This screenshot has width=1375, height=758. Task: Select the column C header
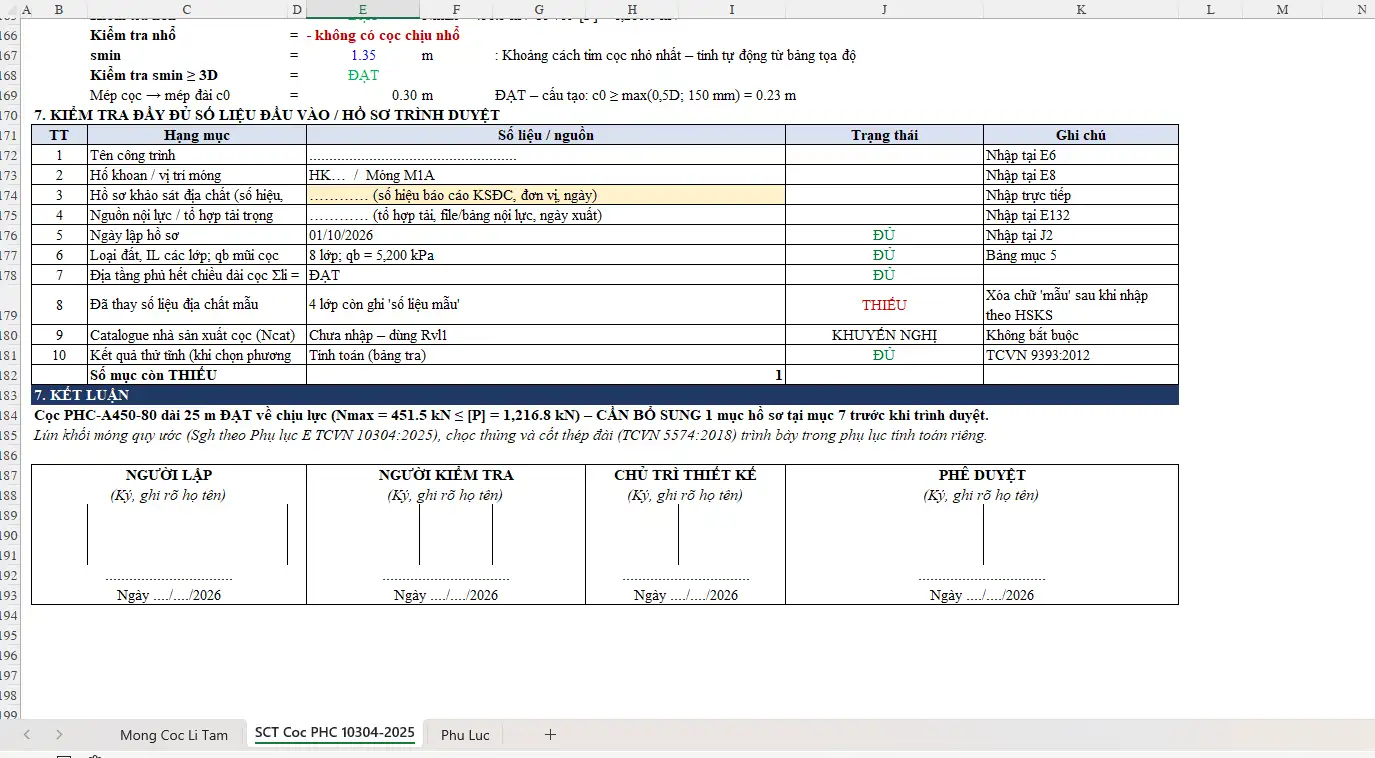click(187, 9)
